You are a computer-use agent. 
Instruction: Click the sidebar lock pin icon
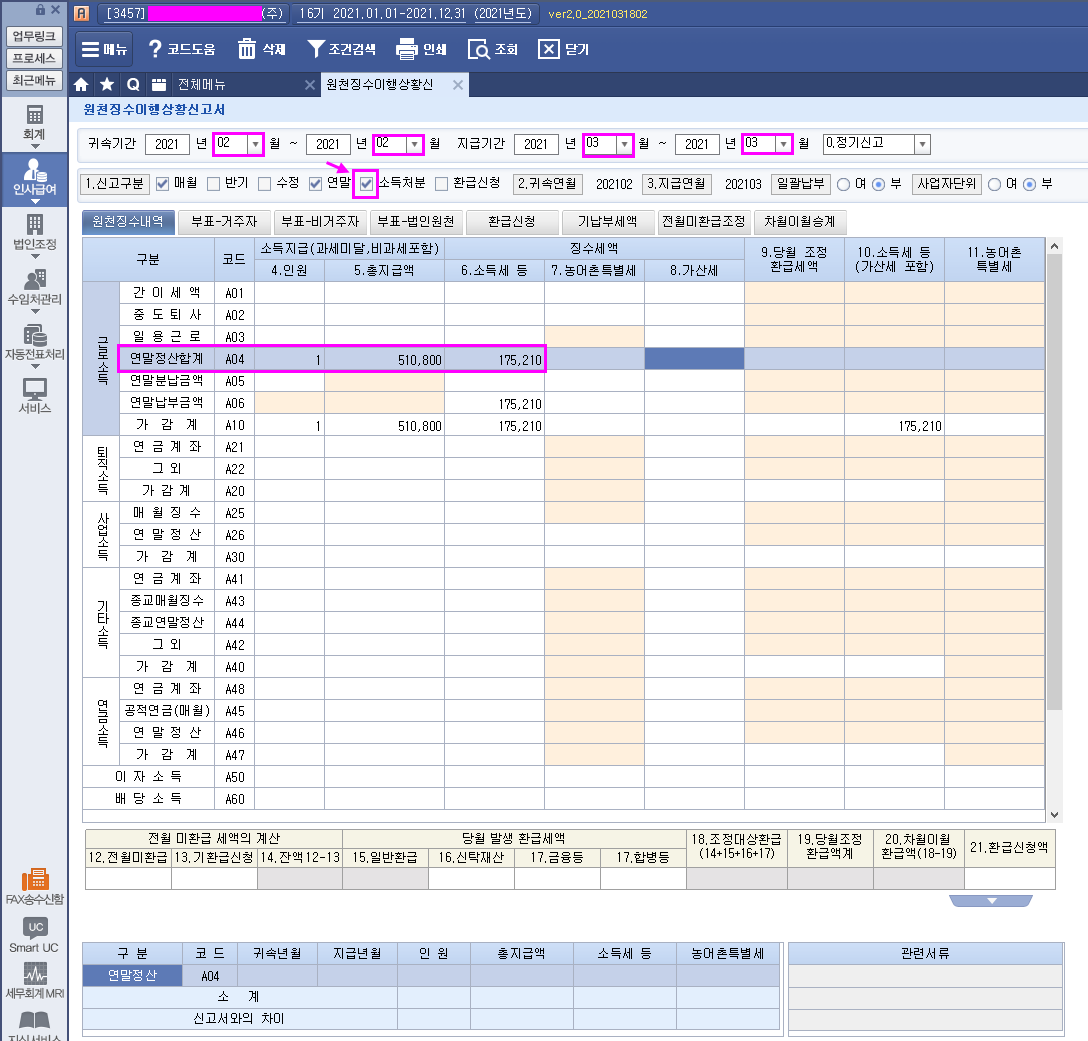pos(40,10)
